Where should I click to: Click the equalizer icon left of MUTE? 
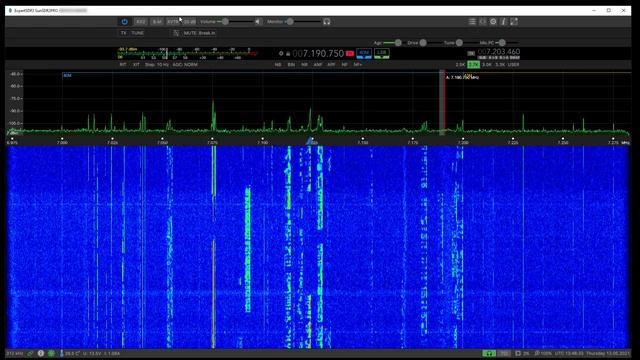click(x=176, y=33)
